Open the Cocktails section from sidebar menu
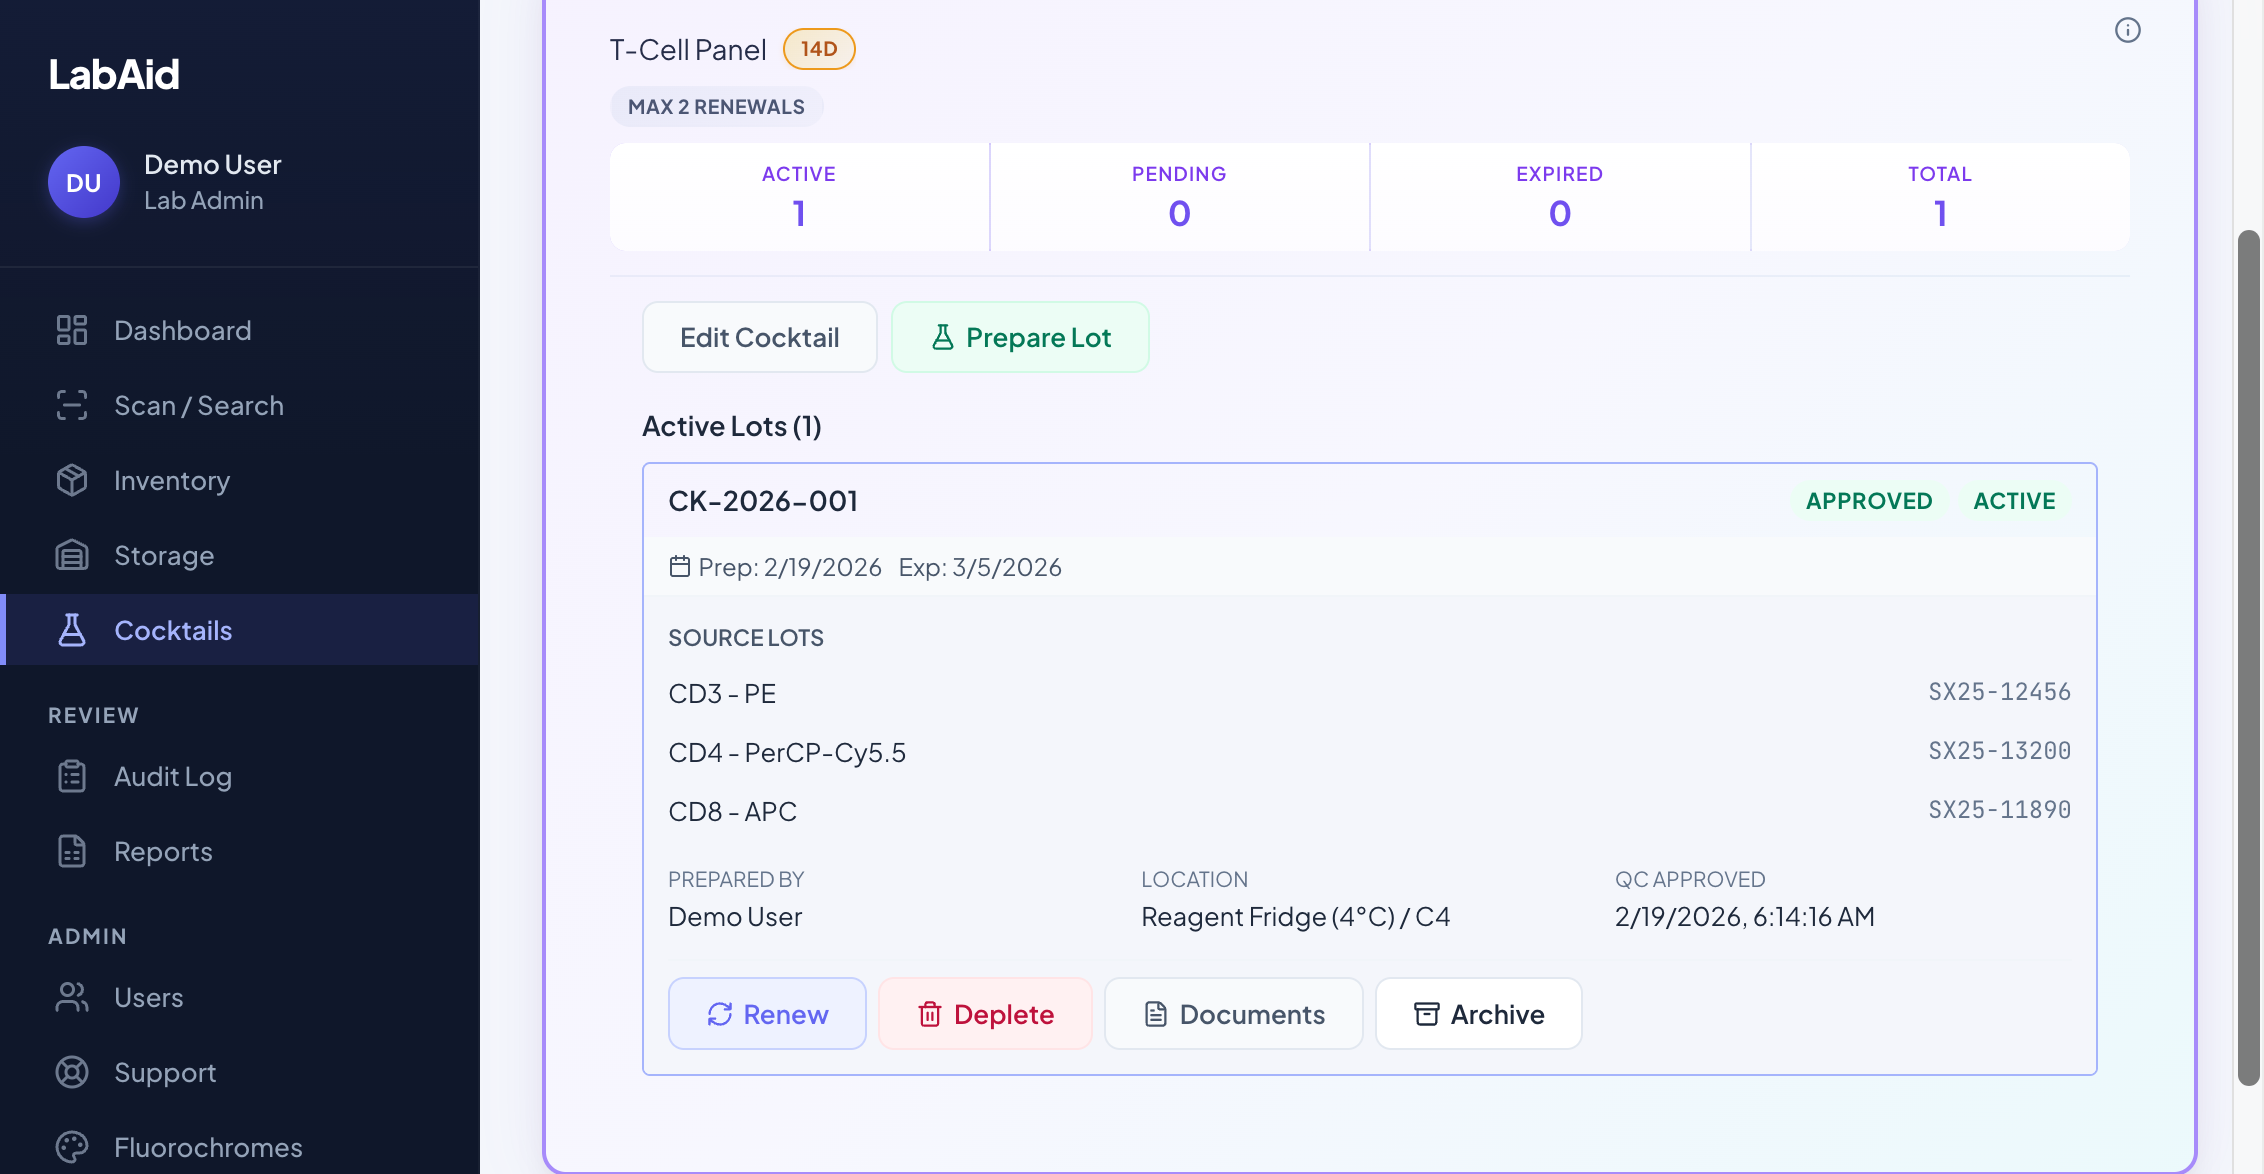Viewport: 2264px width, 1174px height. click(x=173, y=630)
